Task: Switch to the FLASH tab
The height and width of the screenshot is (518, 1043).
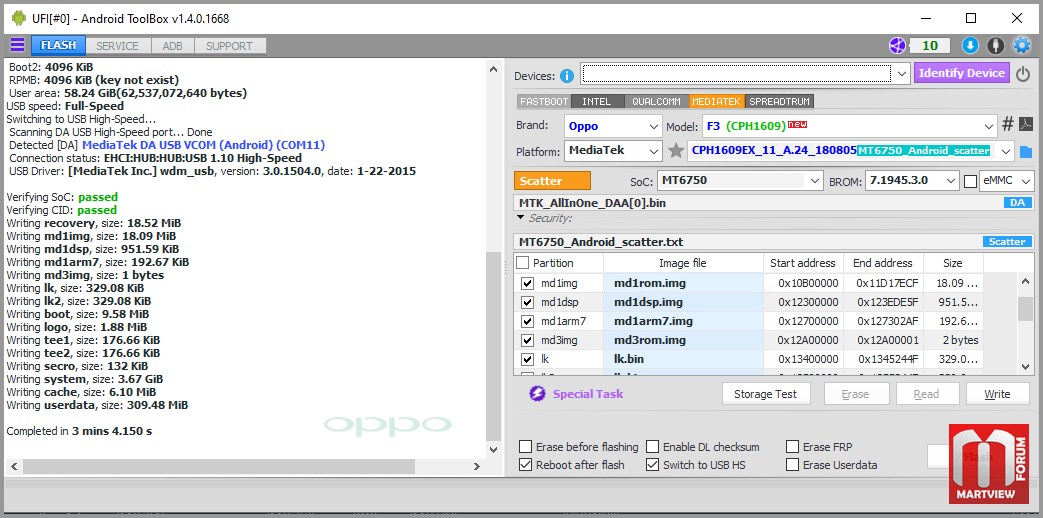Action: pos(59,45)
